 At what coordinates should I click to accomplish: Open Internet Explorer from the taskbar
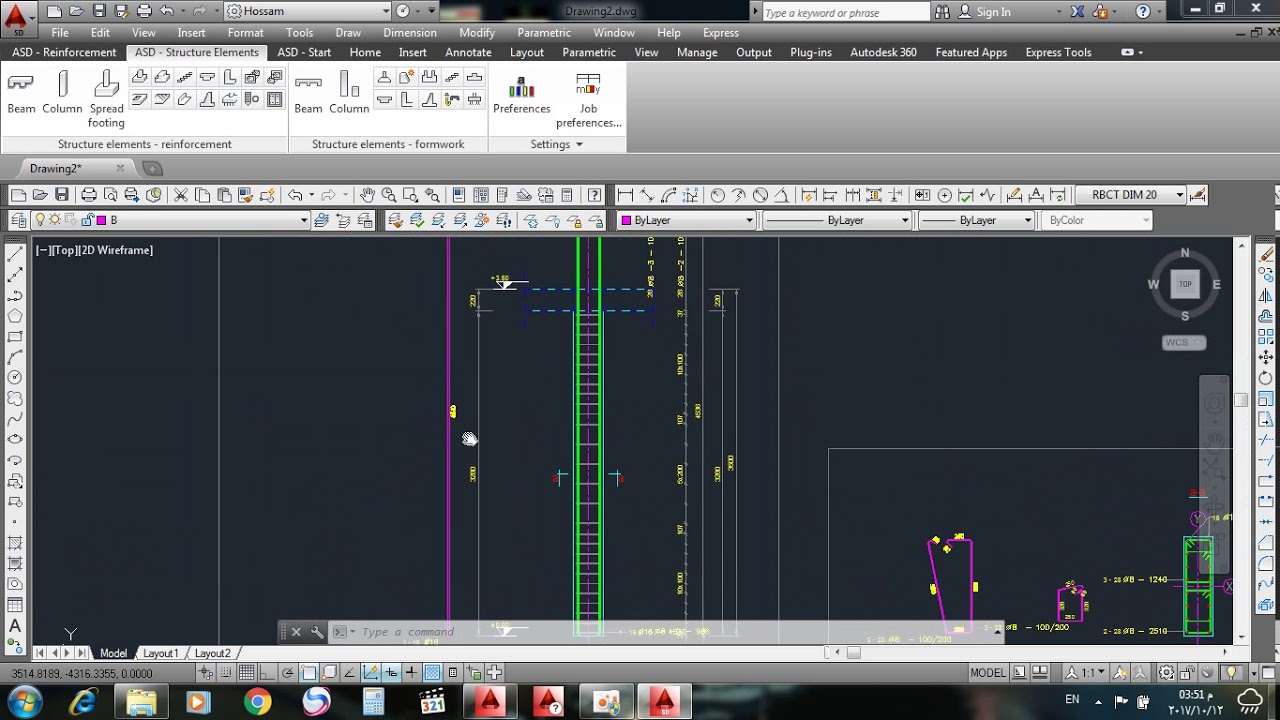(82, 702)
